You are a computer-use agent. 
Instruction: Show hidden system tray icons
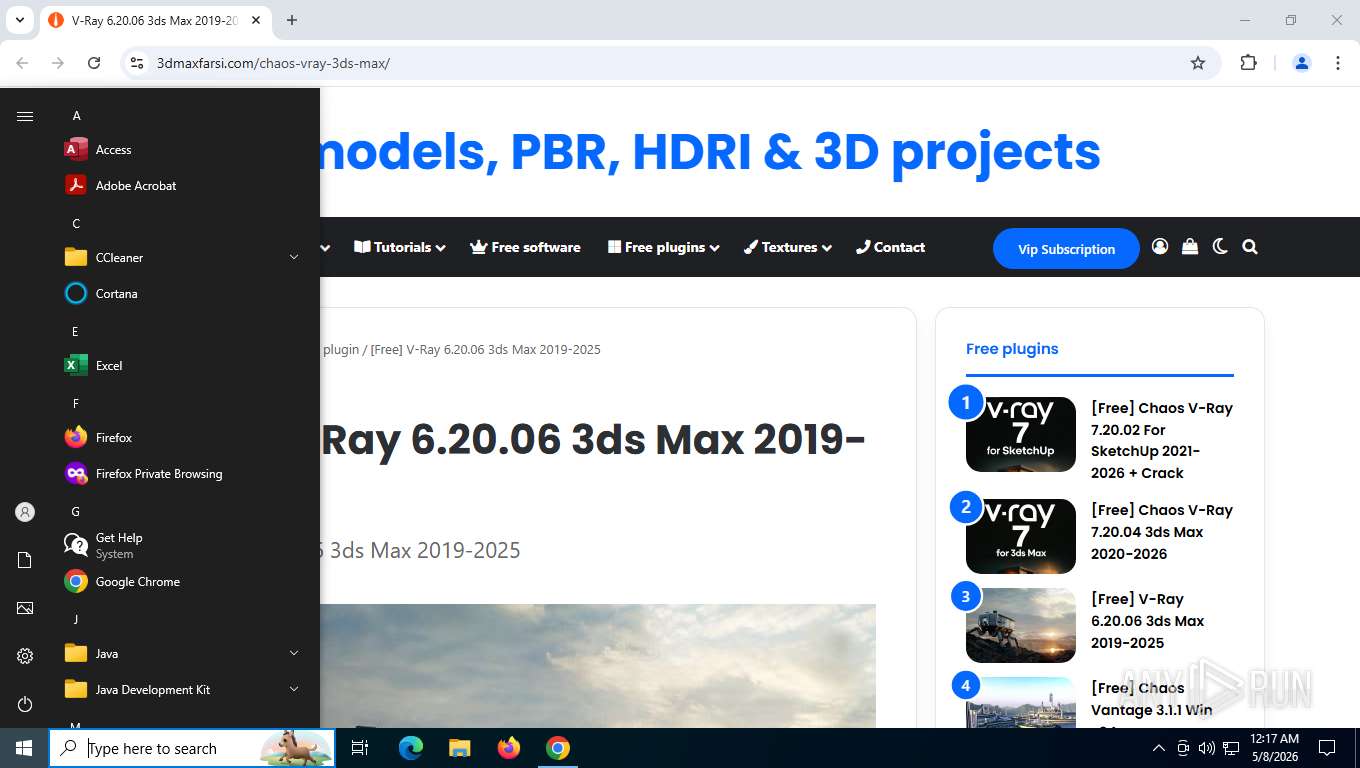click(1159, 748)
